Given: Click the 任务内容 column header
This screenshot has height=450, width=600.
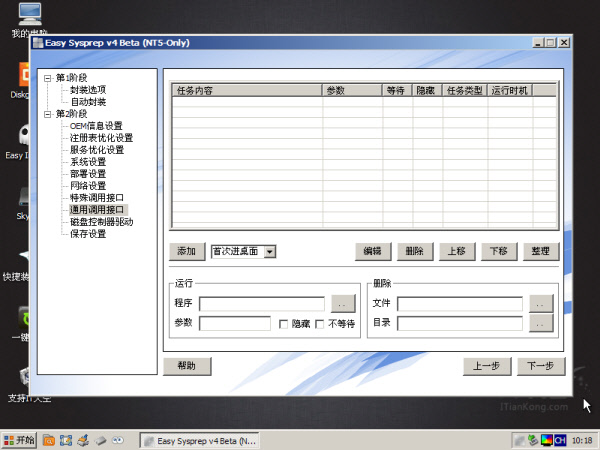Looking at the screenshot, I should [x=247, y=90].
